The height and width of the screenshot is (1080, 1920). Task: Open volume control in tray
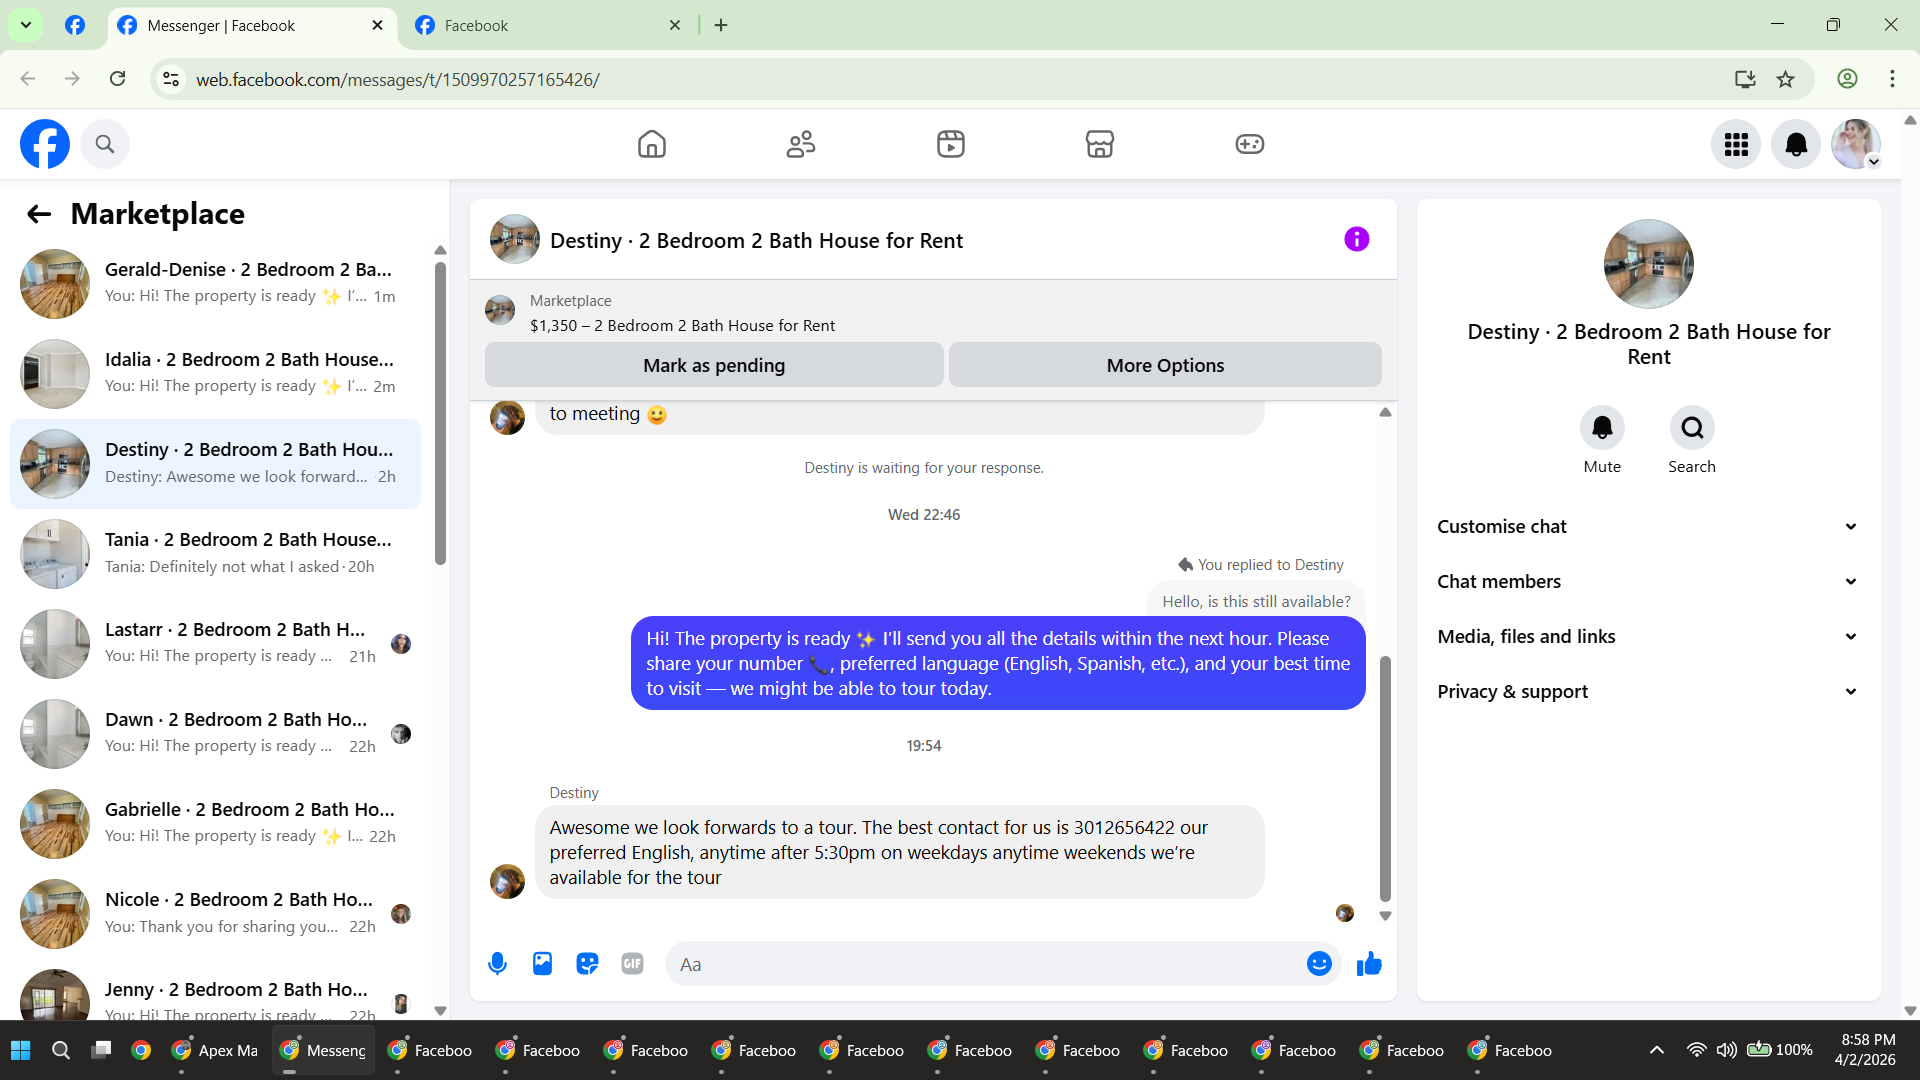click(x=1727, y=1050)
